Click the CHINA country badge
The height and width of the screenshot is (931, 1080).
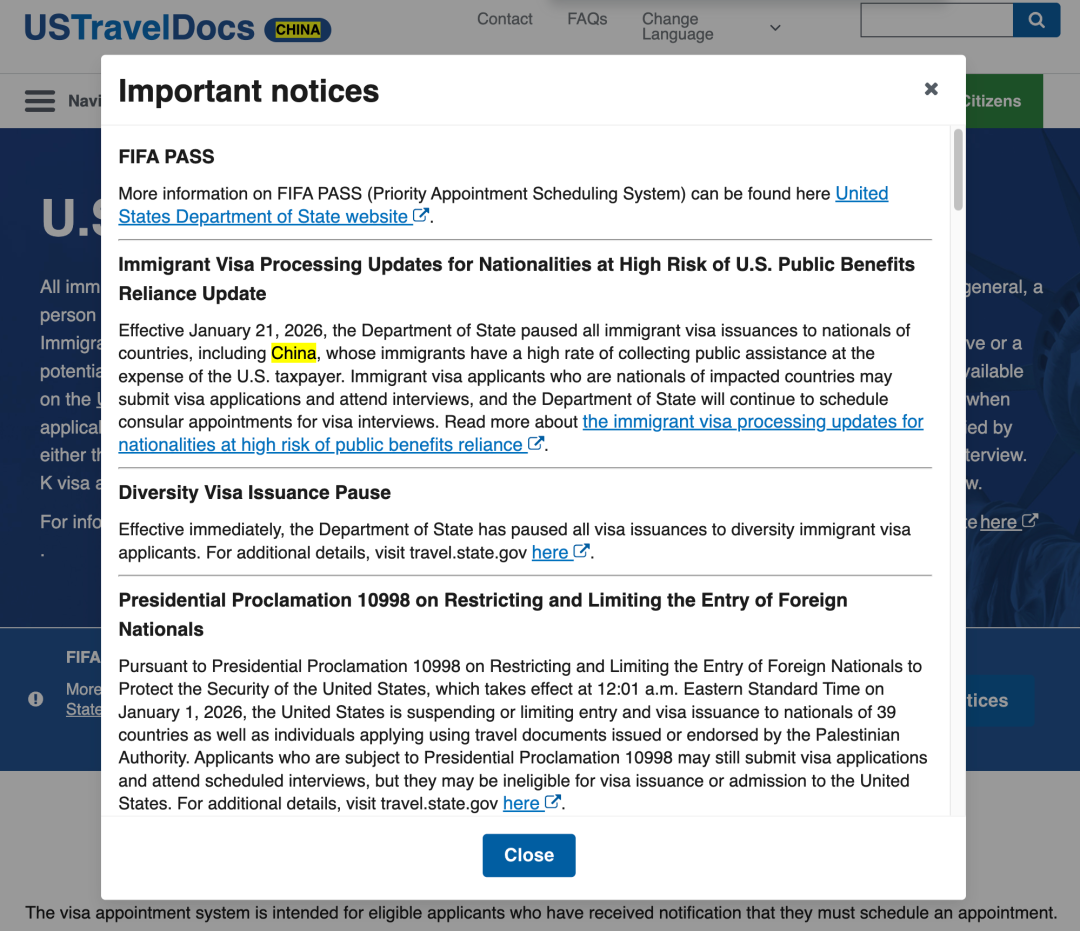point(298,30)
